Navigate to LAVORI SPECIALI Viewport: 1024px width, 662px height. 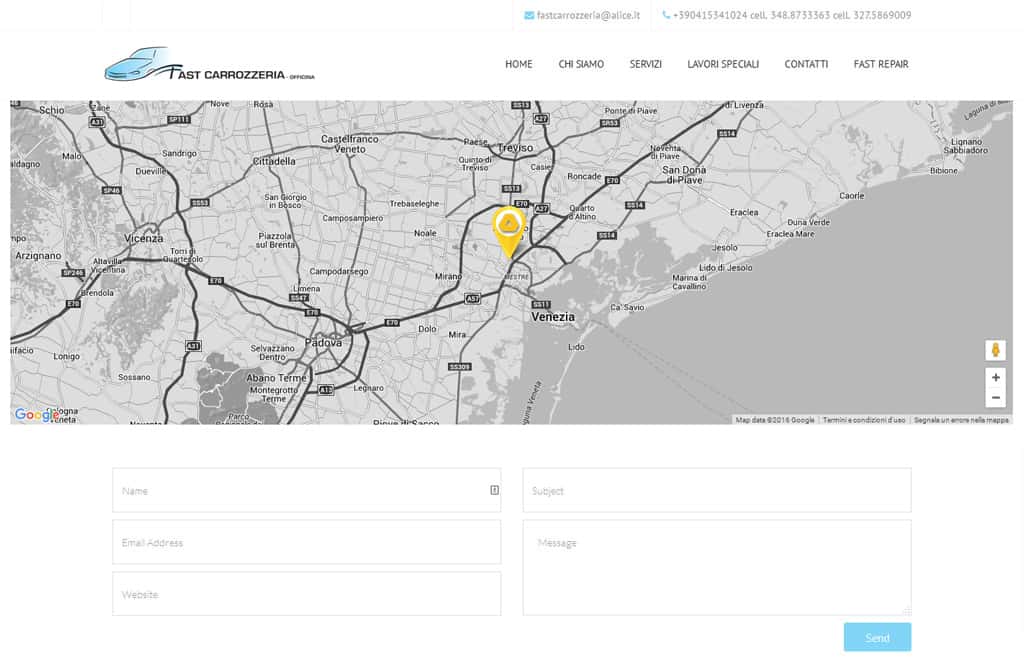click(x=723, y=64)
